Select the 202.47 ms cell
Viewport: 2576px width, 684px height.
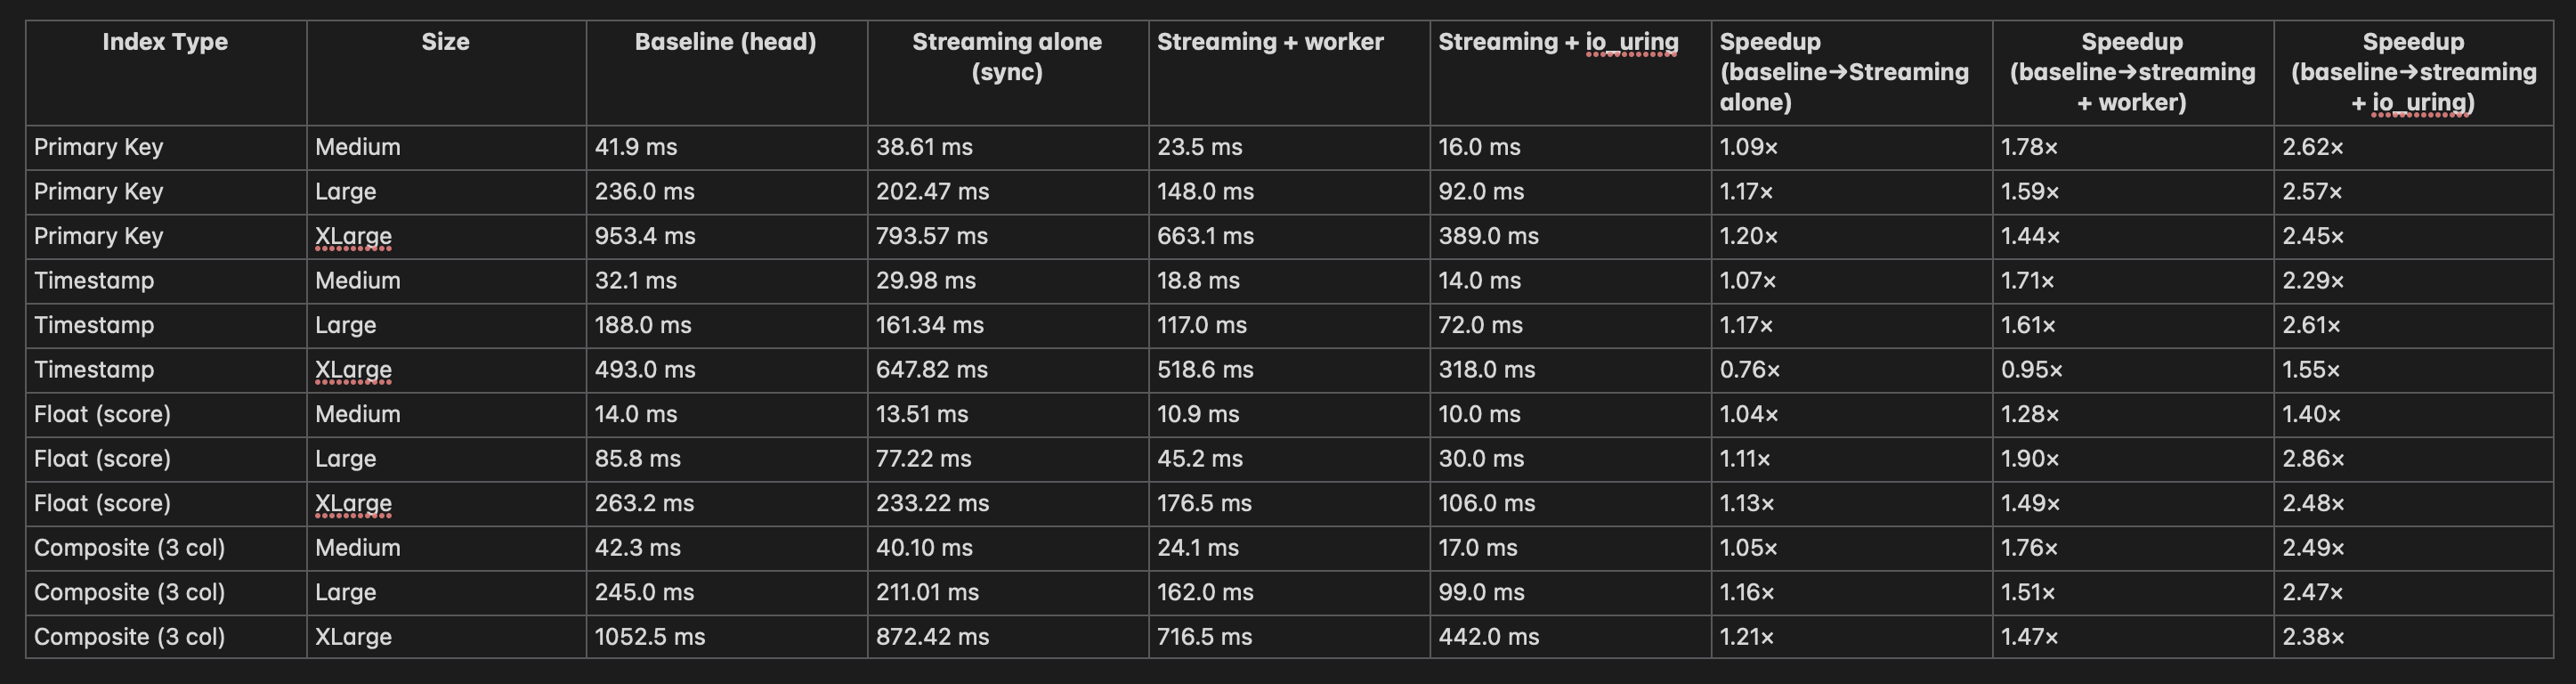point(932,192)
